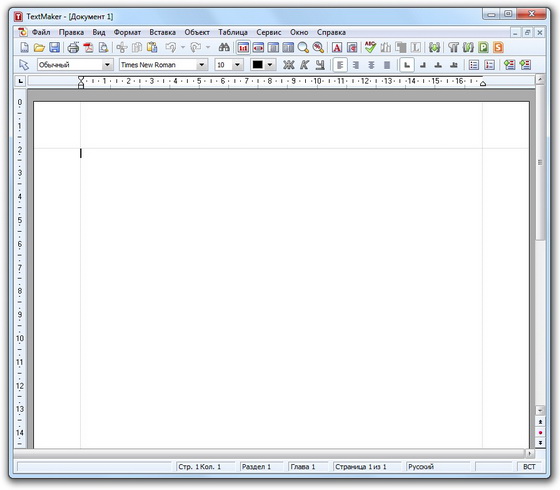This screenshot has height=490, width=560.
Task: Click the black font color swatch
Action: pos(258,65)
